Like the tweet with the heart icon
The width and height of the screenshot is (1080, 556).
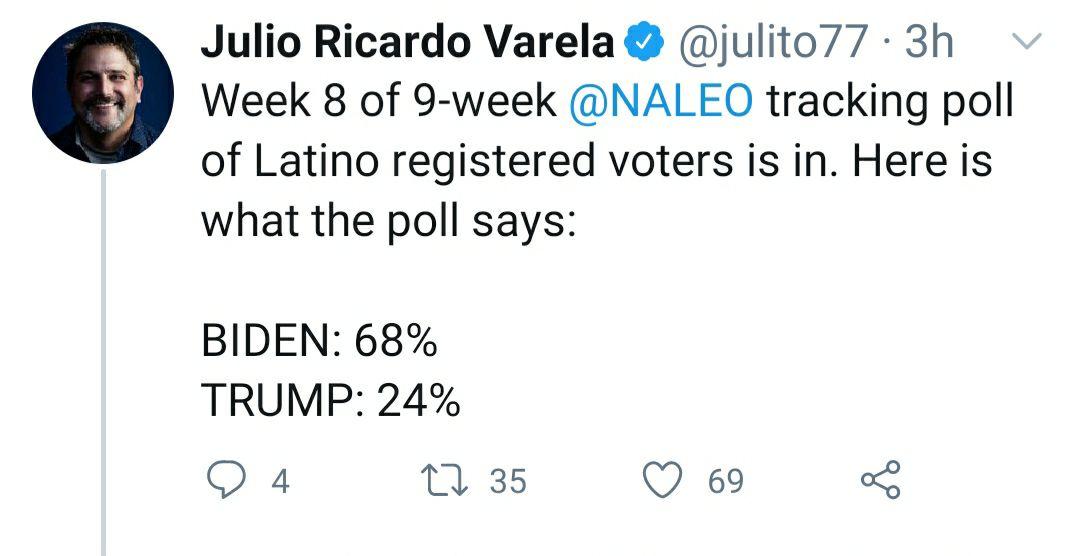click(663, 481)
